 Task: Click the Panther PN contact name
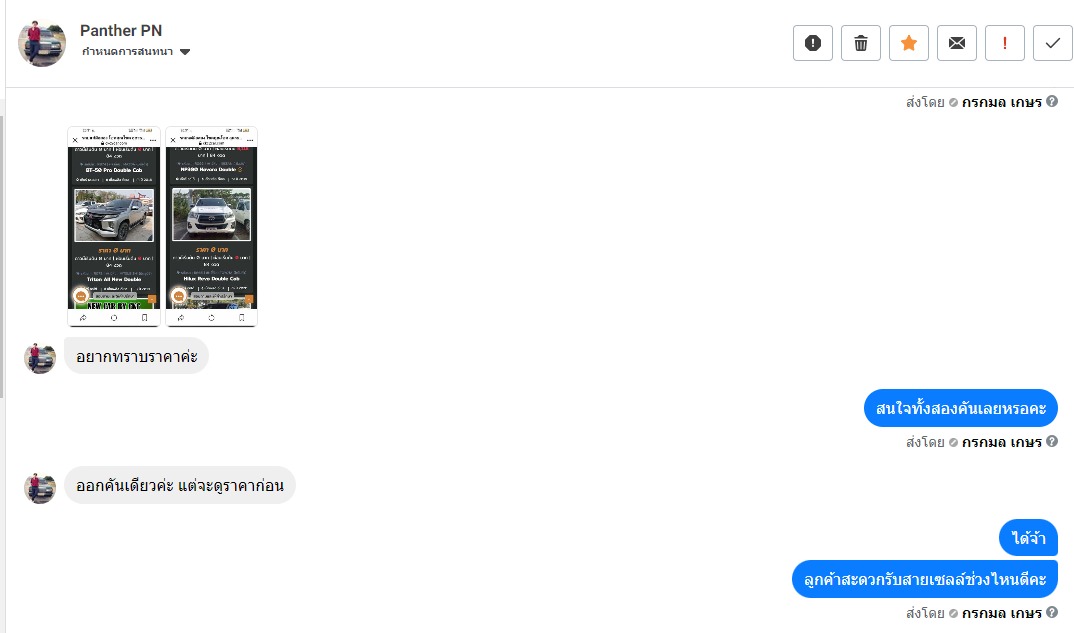(x=121, y=30)
